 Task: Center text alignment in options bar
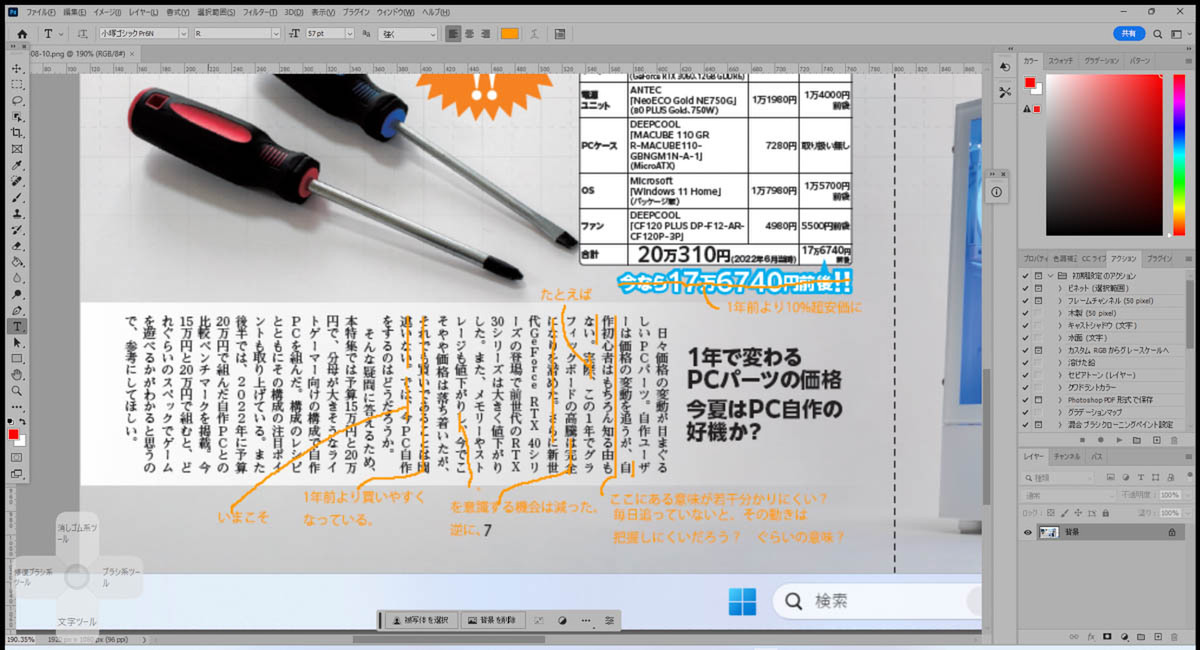(470, 33)
